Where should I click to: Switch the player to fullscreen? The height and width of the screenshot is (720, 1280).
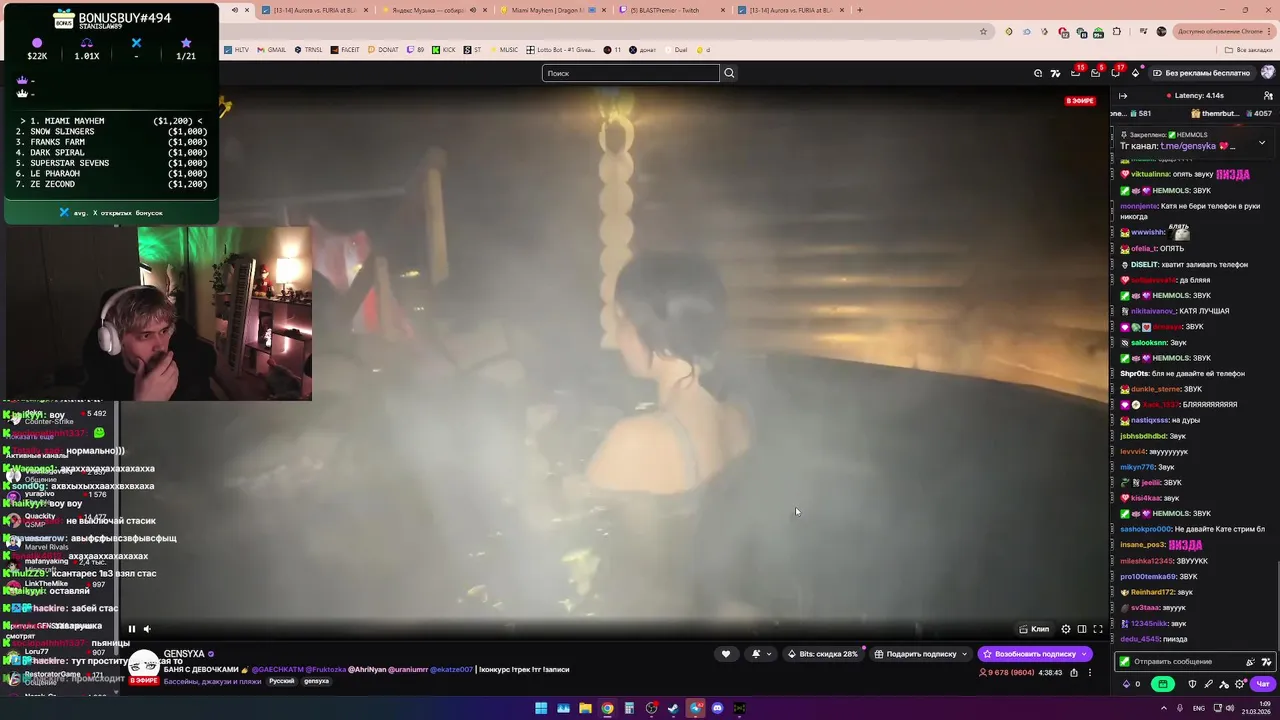1097,629
